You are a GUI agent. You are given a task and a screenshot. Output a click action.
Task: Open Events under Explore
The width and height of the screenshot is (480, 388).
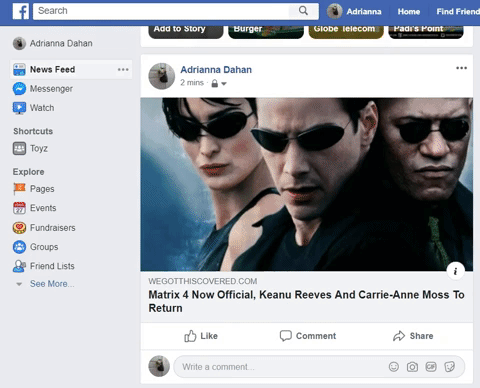coord(43,208)
